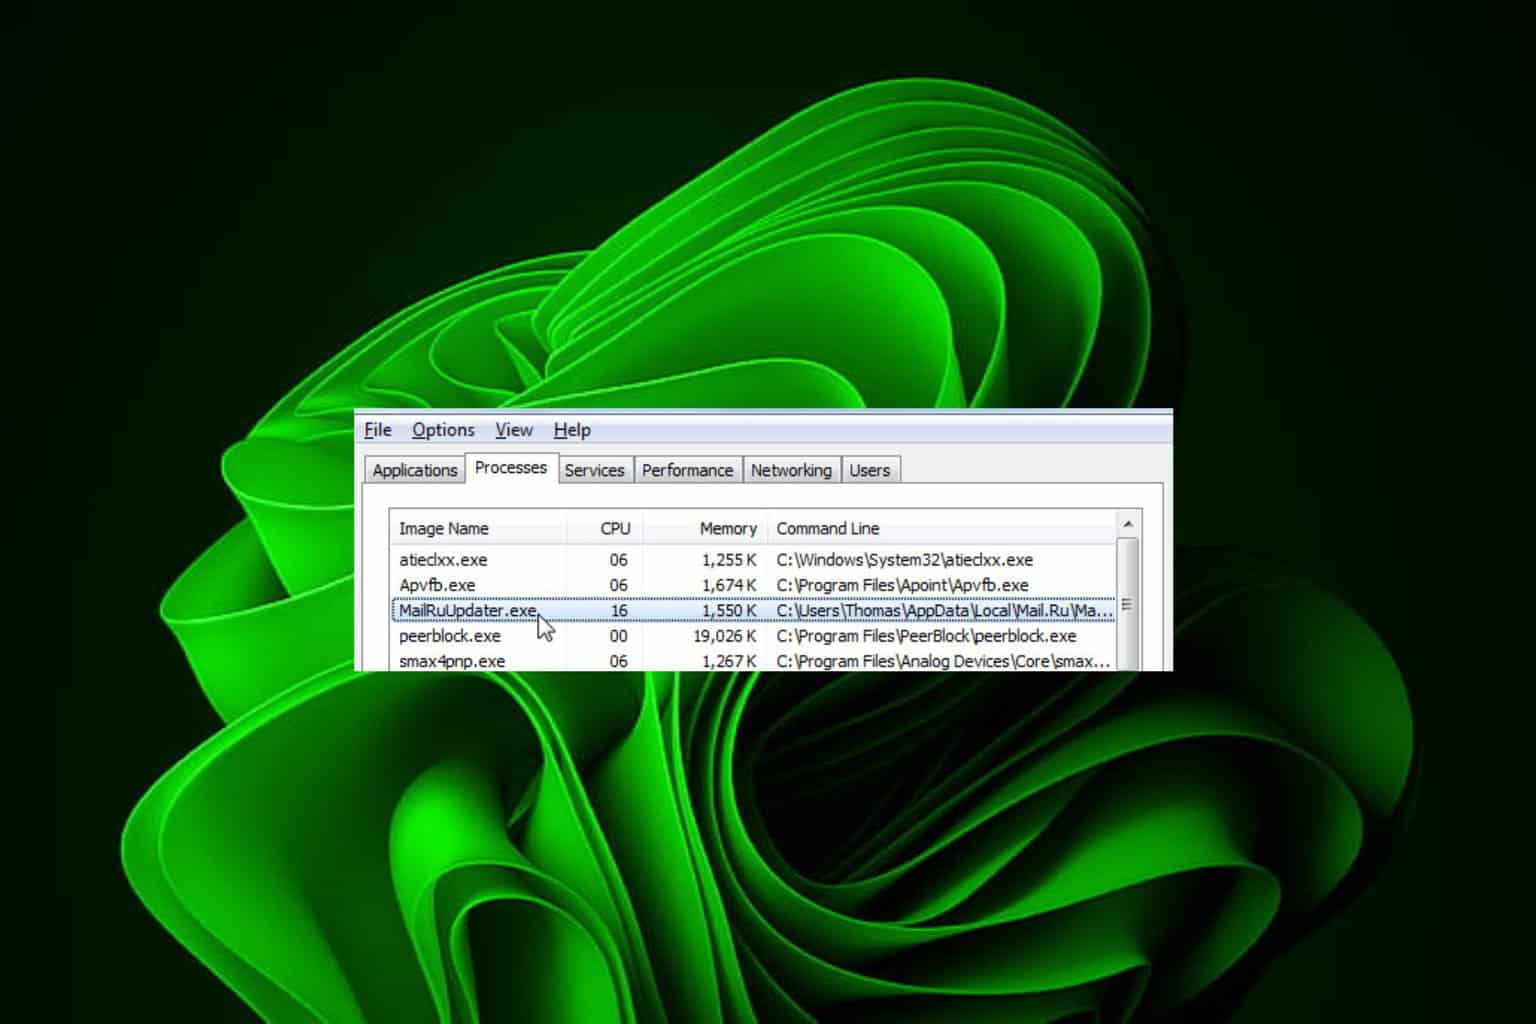This screenshot has height=1024, width=1536.
Task: Switch to the Services tab
Action: pyautogui.click(x=594, y=470)
